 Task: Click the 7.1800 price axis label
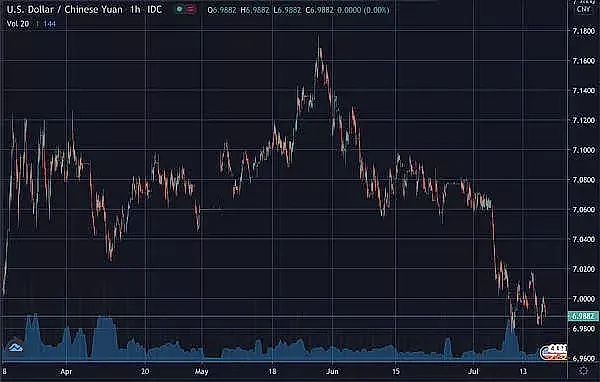[584, 31]
